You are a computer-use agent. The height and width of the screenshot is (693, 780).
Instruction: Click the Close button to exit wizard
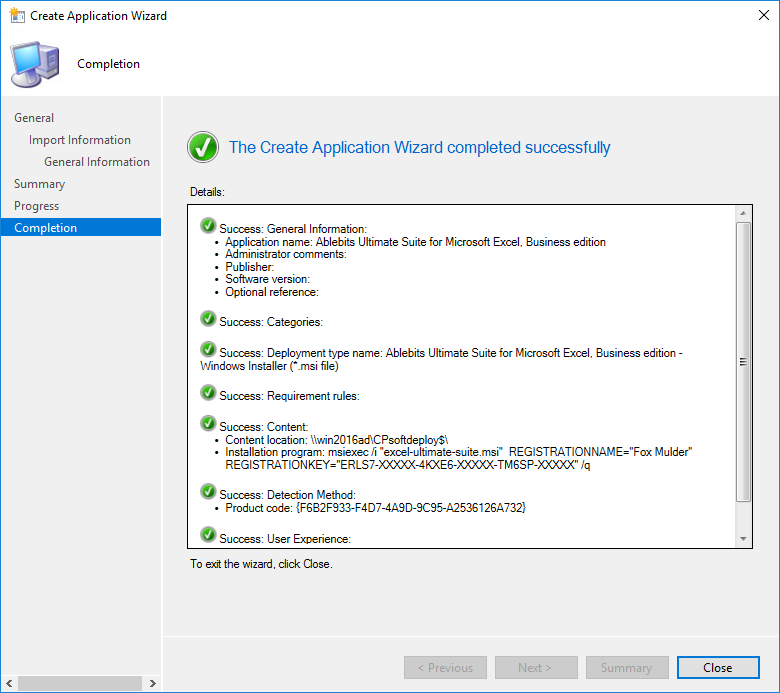pos(718,667)
